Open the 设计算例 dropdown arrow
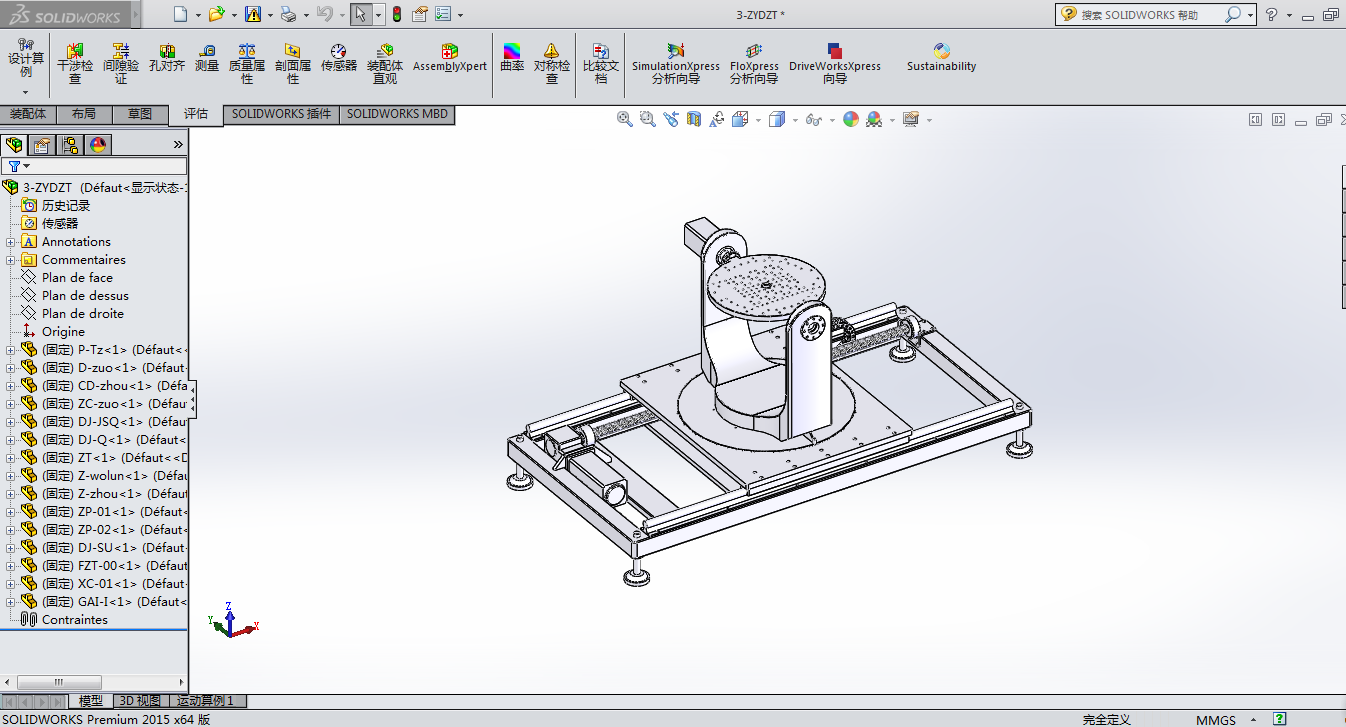 tap(26, 92)
